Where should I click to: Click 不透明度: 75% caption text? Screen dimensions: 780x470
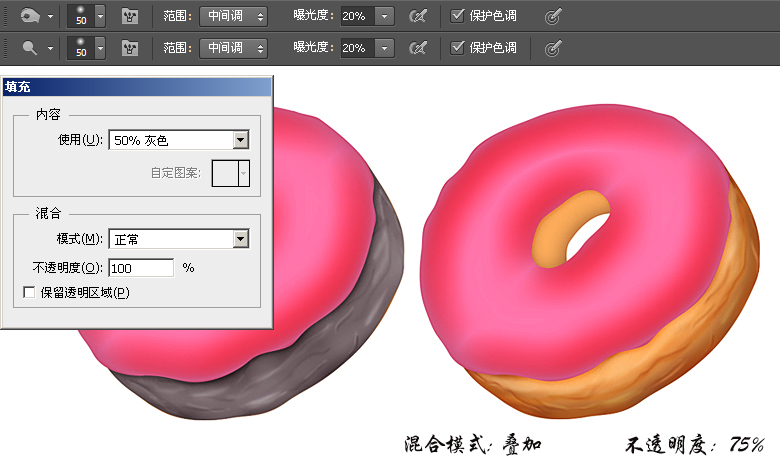pos(694,445)
